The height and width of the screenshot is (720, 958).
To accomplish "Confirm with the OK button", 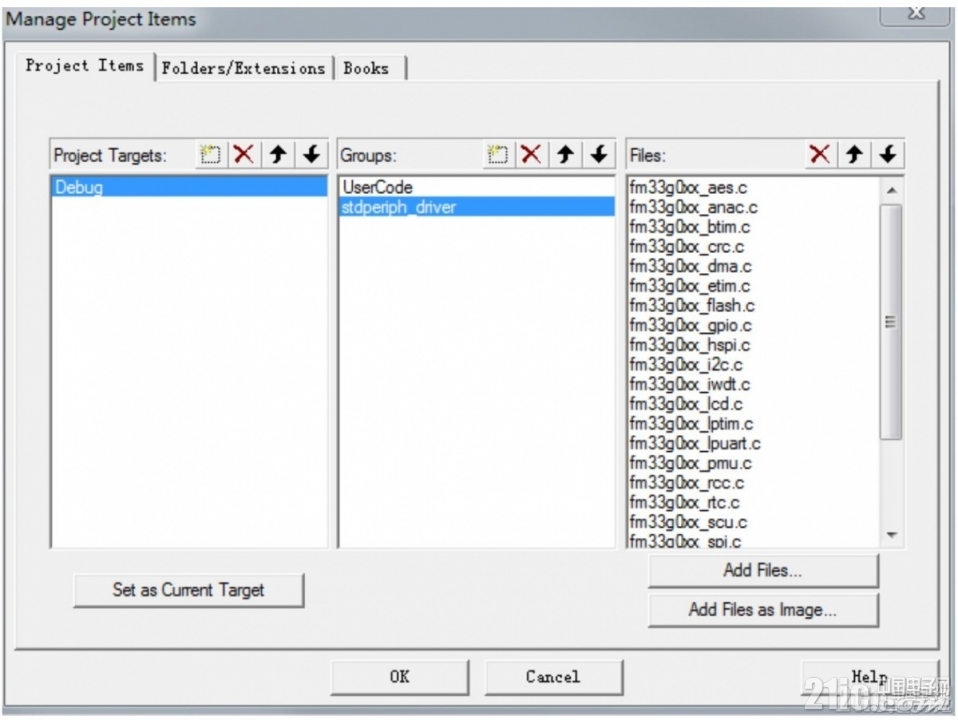I will point(400,677).
